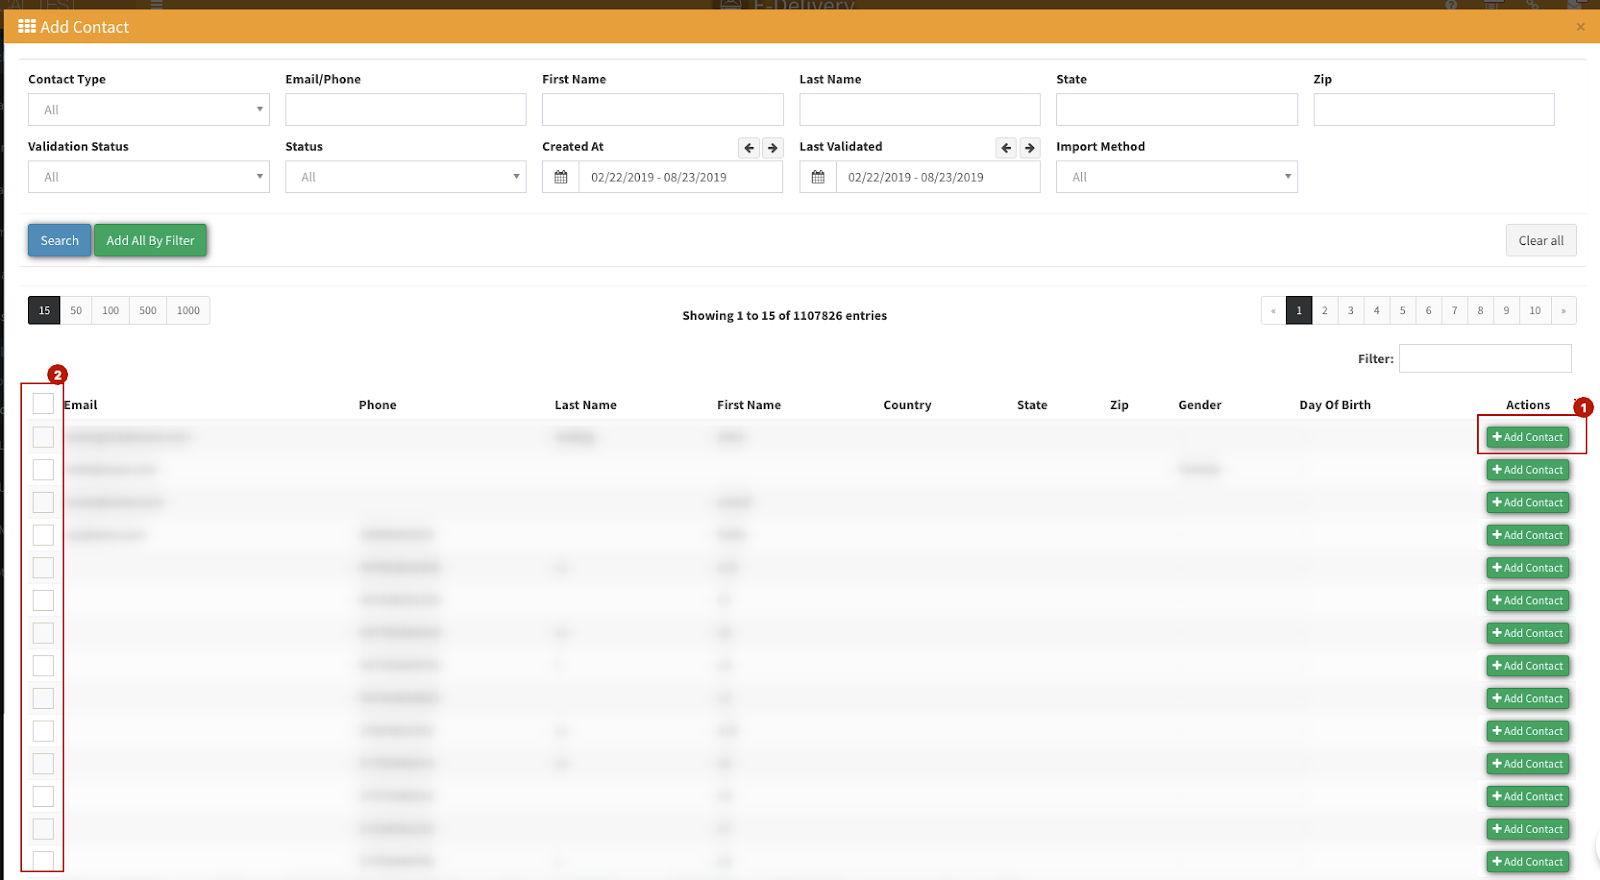
Task: Click Last Validated right arrow icon
Action: coord(1029,148)
